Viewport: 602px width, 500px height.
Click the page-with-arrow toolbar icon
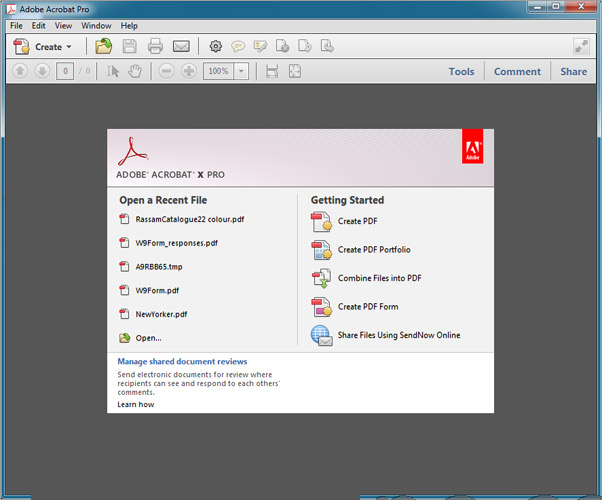pyautogui.click(x=305, y=46)
